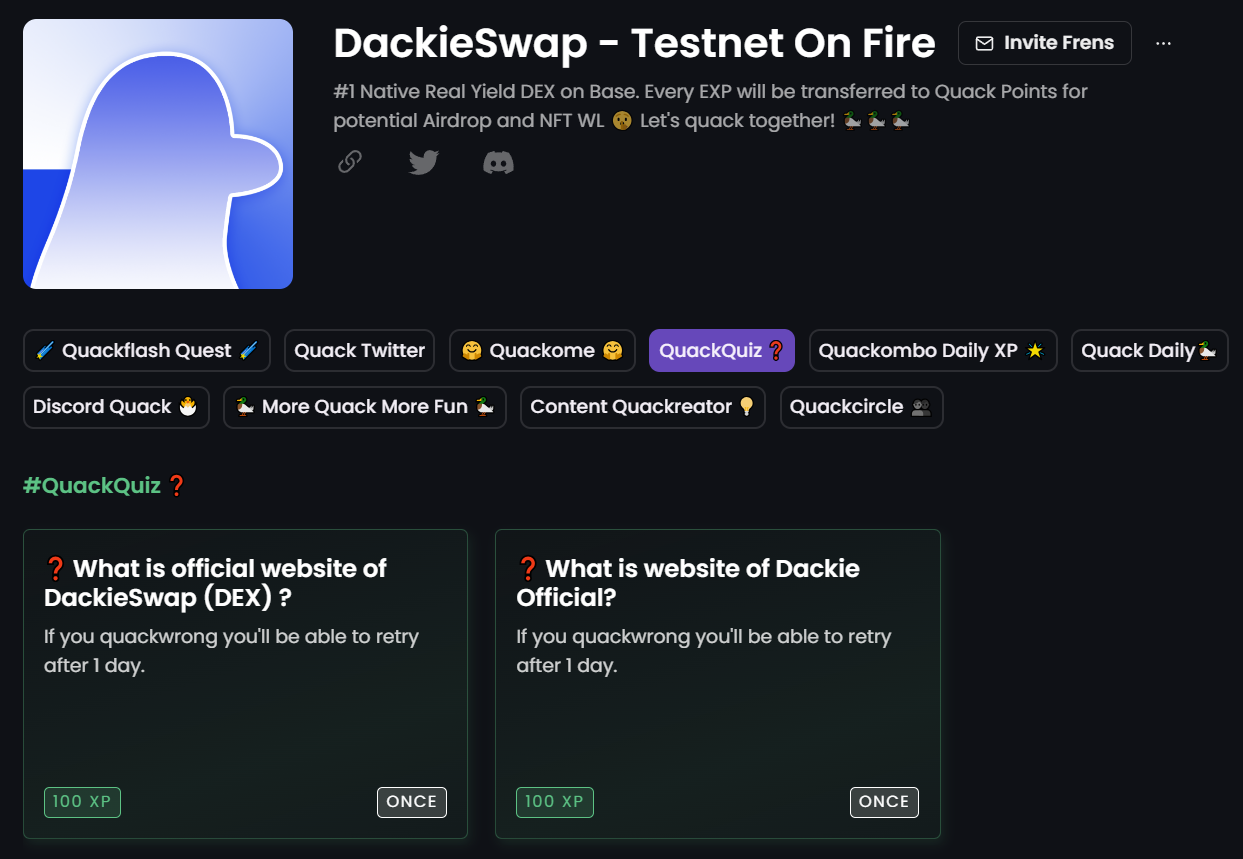Click the envelope icon beside Invite Frens
Screen dimensions: 1243x859
(984, 43)
